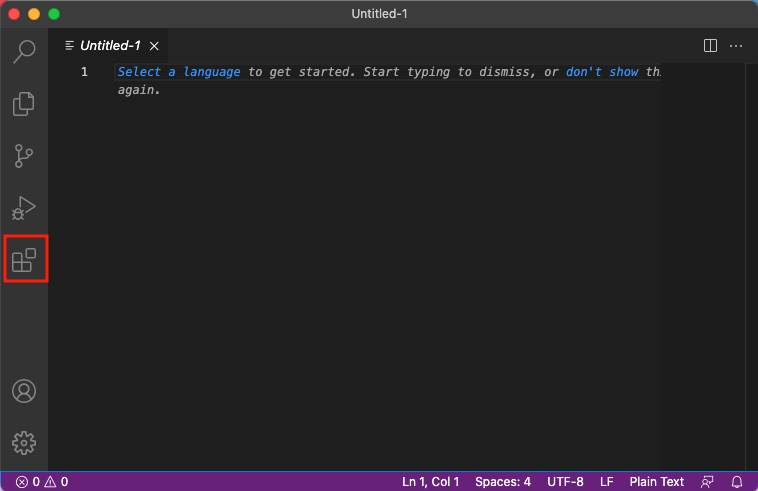Open the notifications bell
Viewport: 758px width, 491px height.
tap(738, 482)
